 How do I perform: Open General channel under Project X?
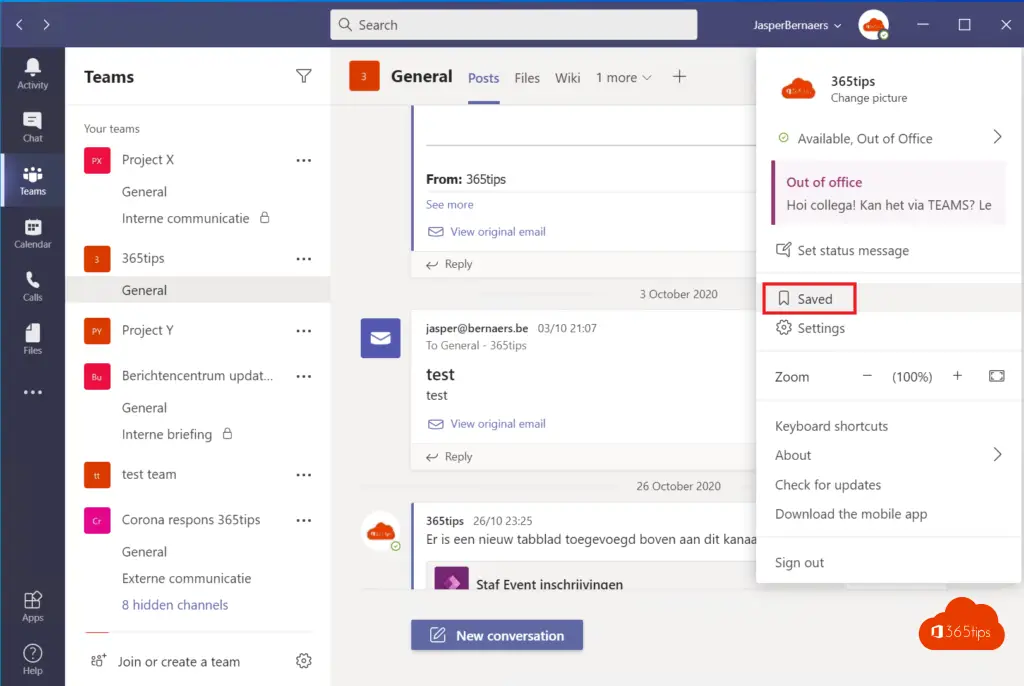(144, 191)
